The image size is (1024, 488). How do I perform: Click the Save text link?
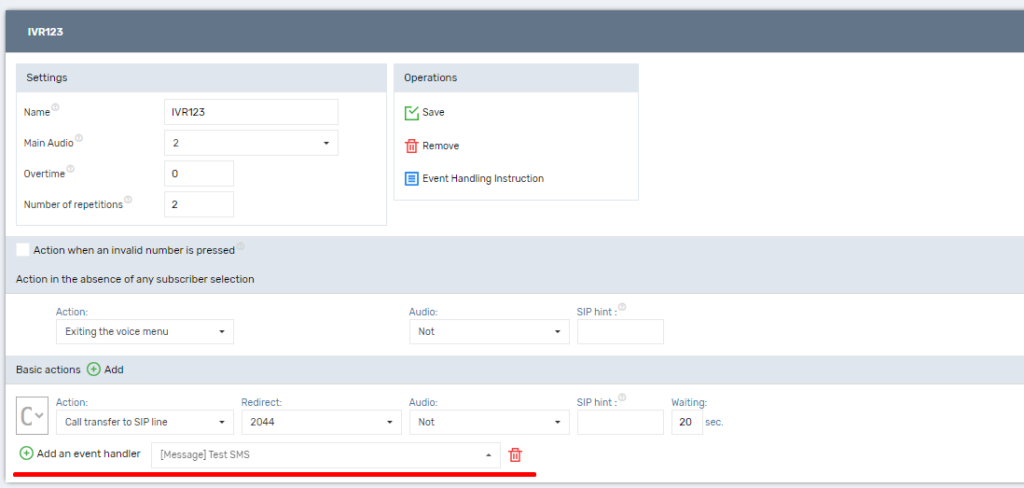(x=433, y=113)
